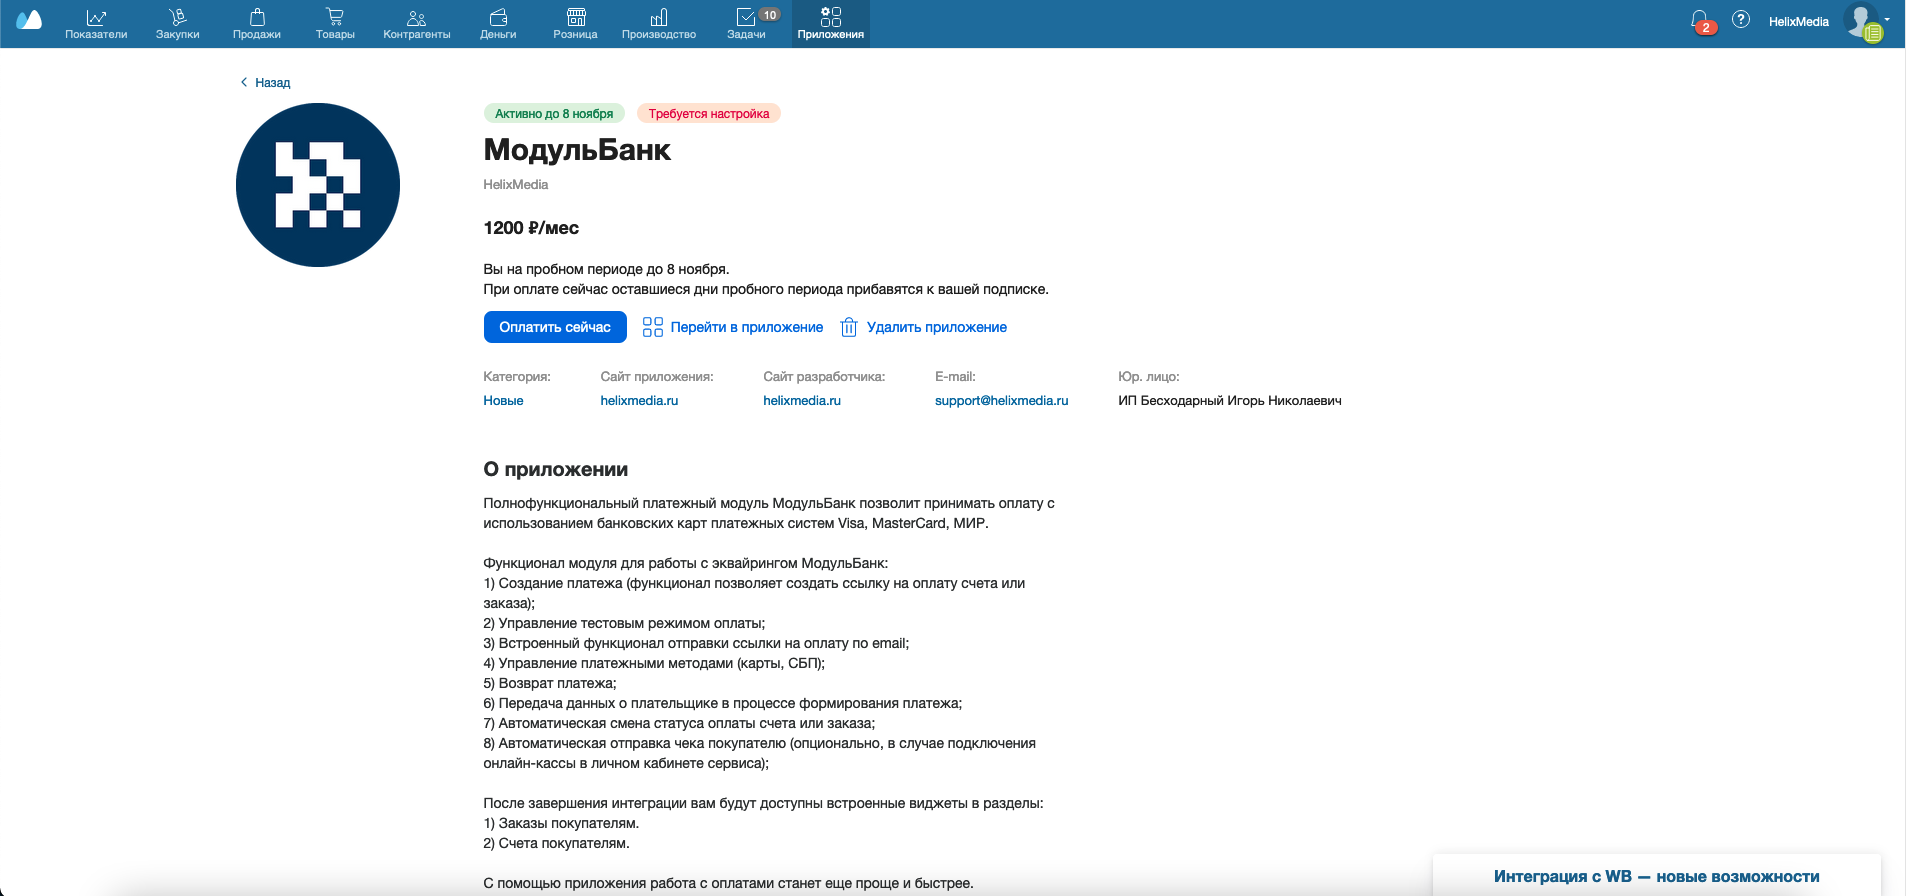Open notifications bell icon
The width and height of the screenshot is (1906, 896).
(1700, 21)
